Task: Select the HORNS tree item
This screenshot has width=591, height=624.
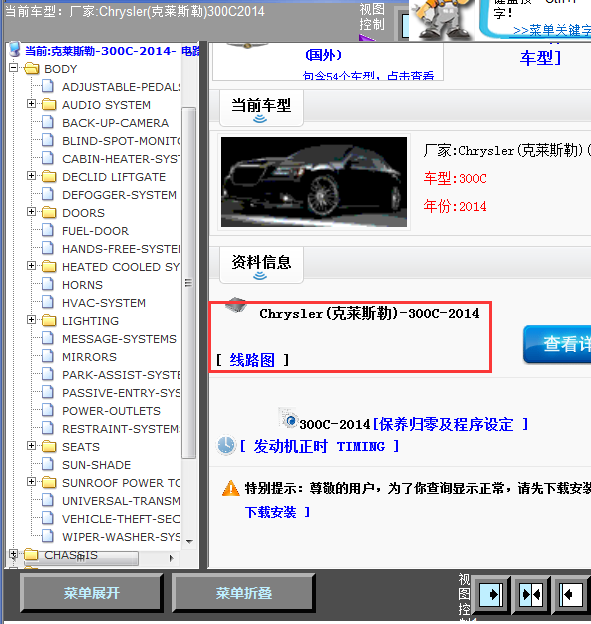Action: pos(82,285)
